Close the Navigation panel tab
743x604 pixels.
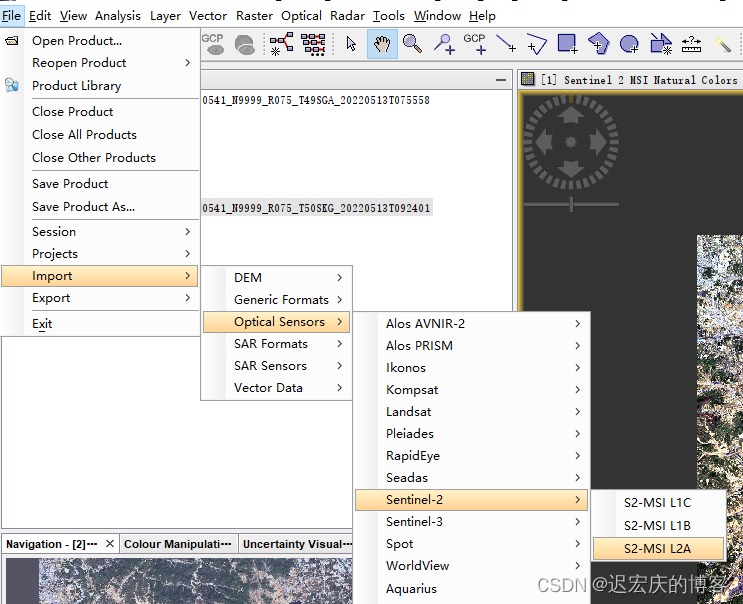110,543
